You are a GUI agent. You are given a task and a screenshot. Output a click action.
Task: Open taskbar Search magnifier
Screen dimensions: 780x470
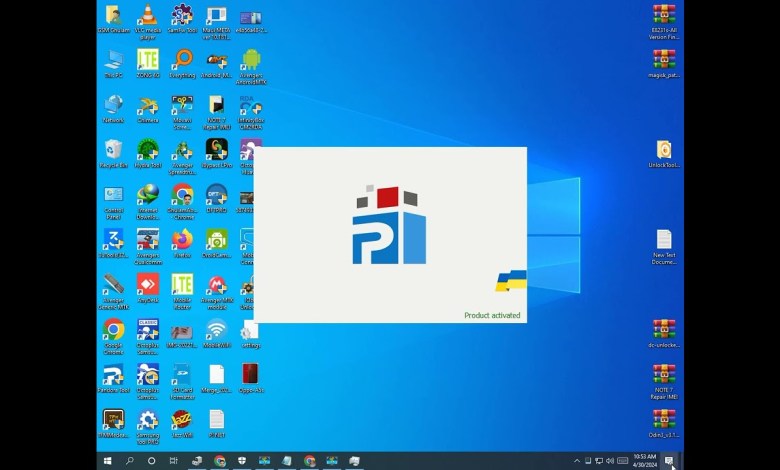[130, 461]
